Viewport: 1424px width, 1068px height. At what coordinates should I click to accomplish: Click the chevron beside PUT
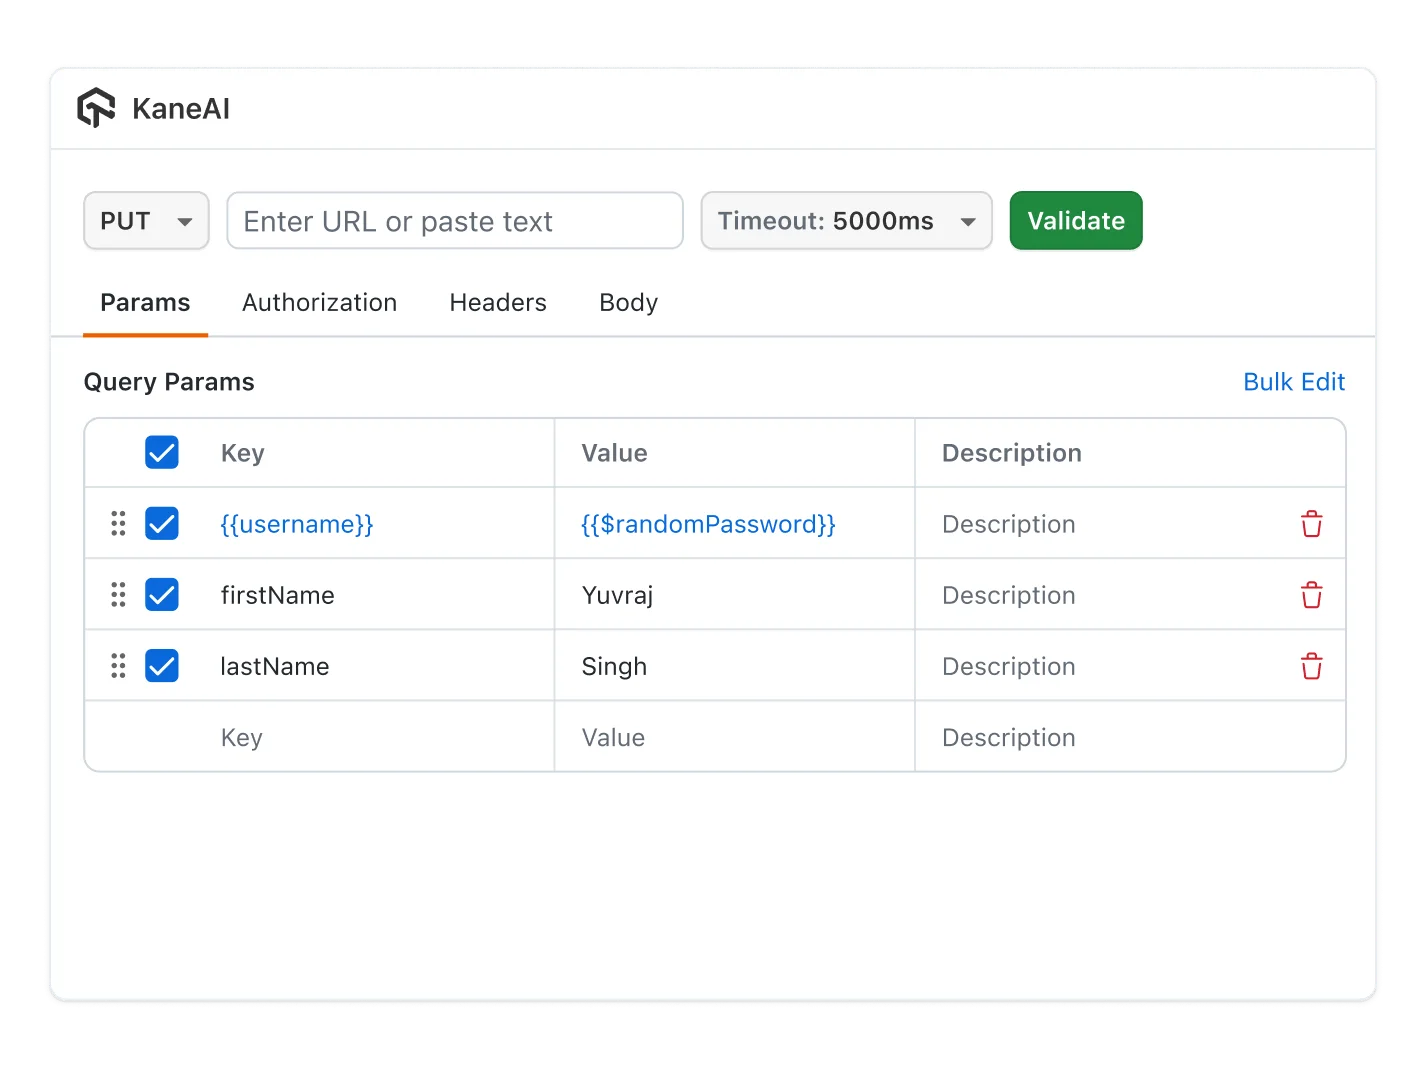point(186,220)
